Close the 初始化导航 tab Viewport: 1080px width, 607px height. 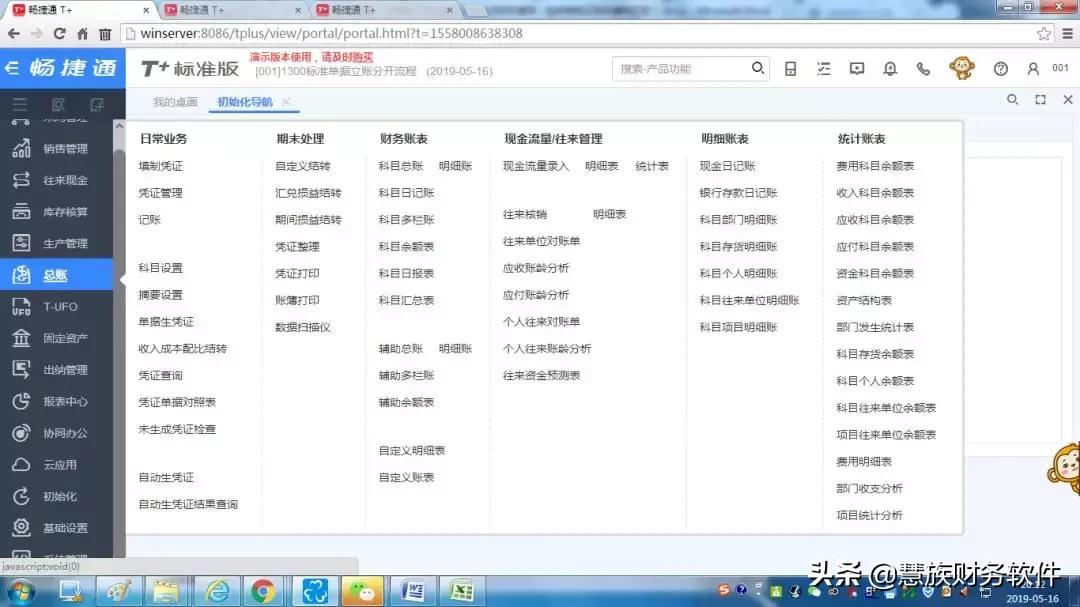click(286, 100)
